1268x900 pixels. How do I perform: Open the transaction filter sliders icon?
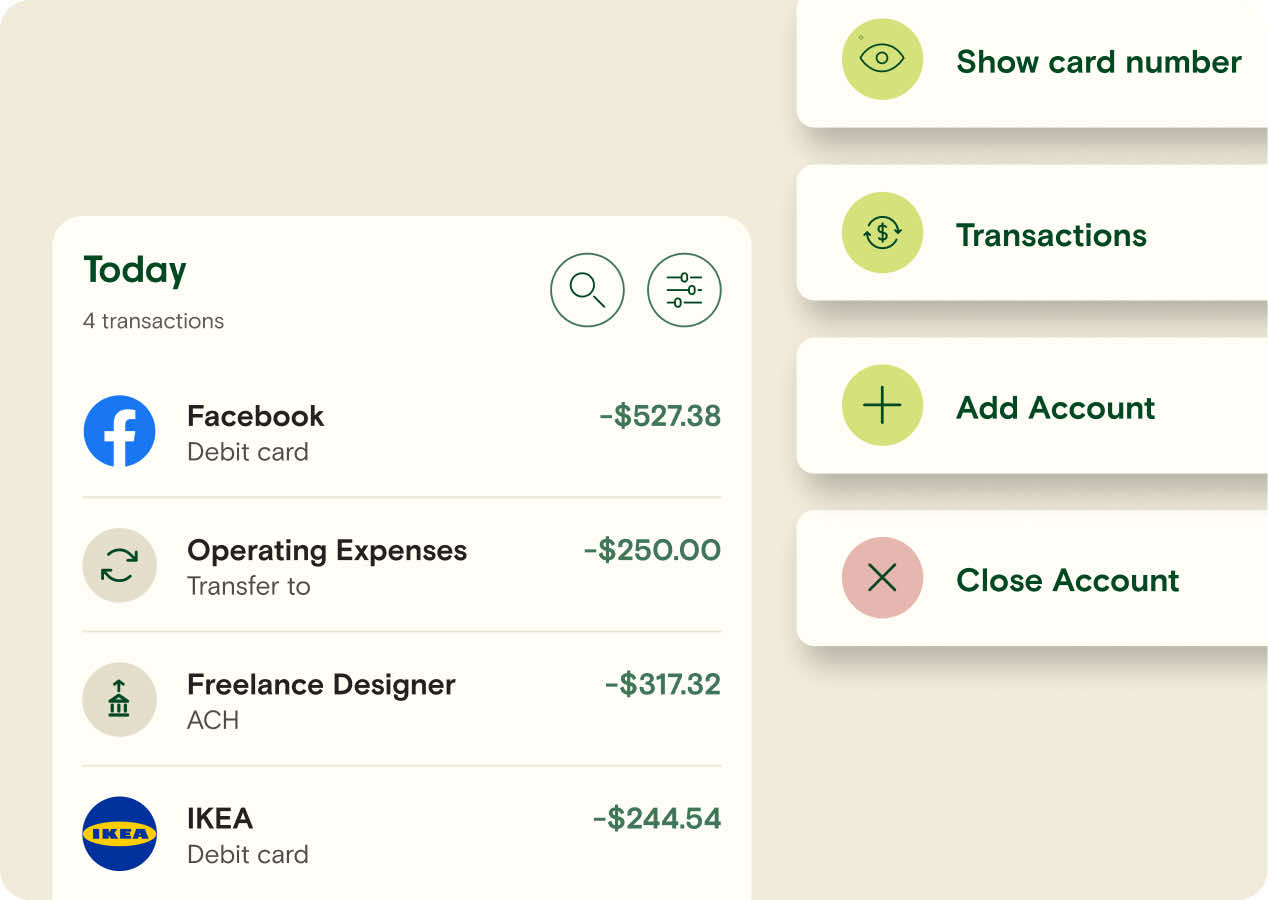(684, 290)
